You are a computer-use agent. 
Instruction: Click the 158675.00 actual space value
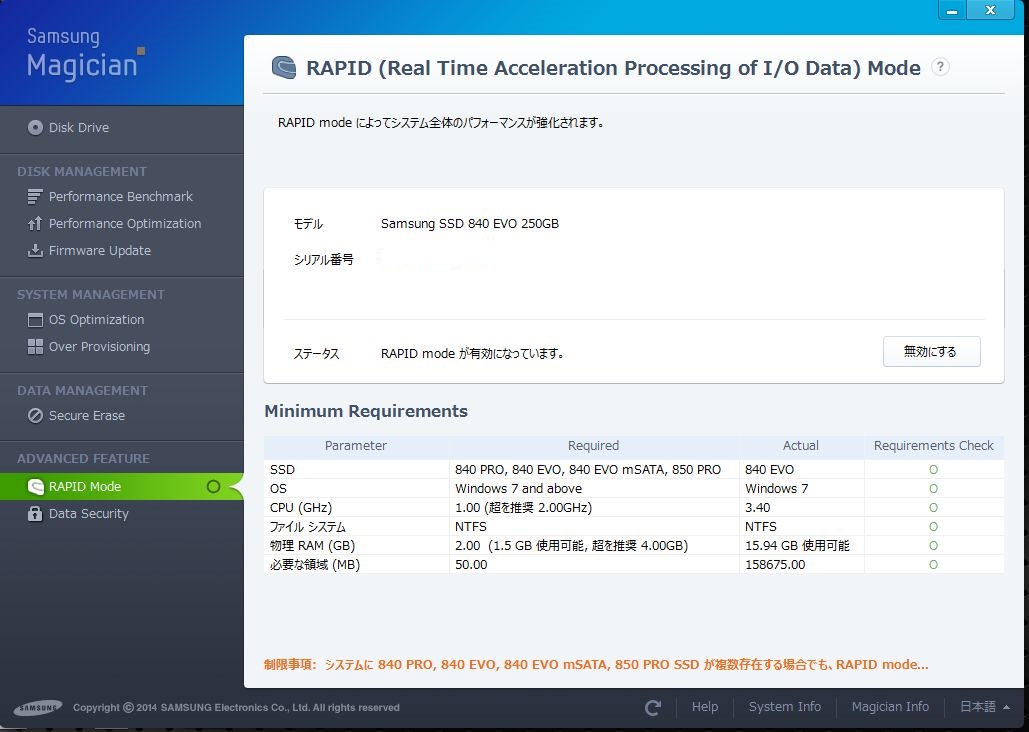point(775,565)
